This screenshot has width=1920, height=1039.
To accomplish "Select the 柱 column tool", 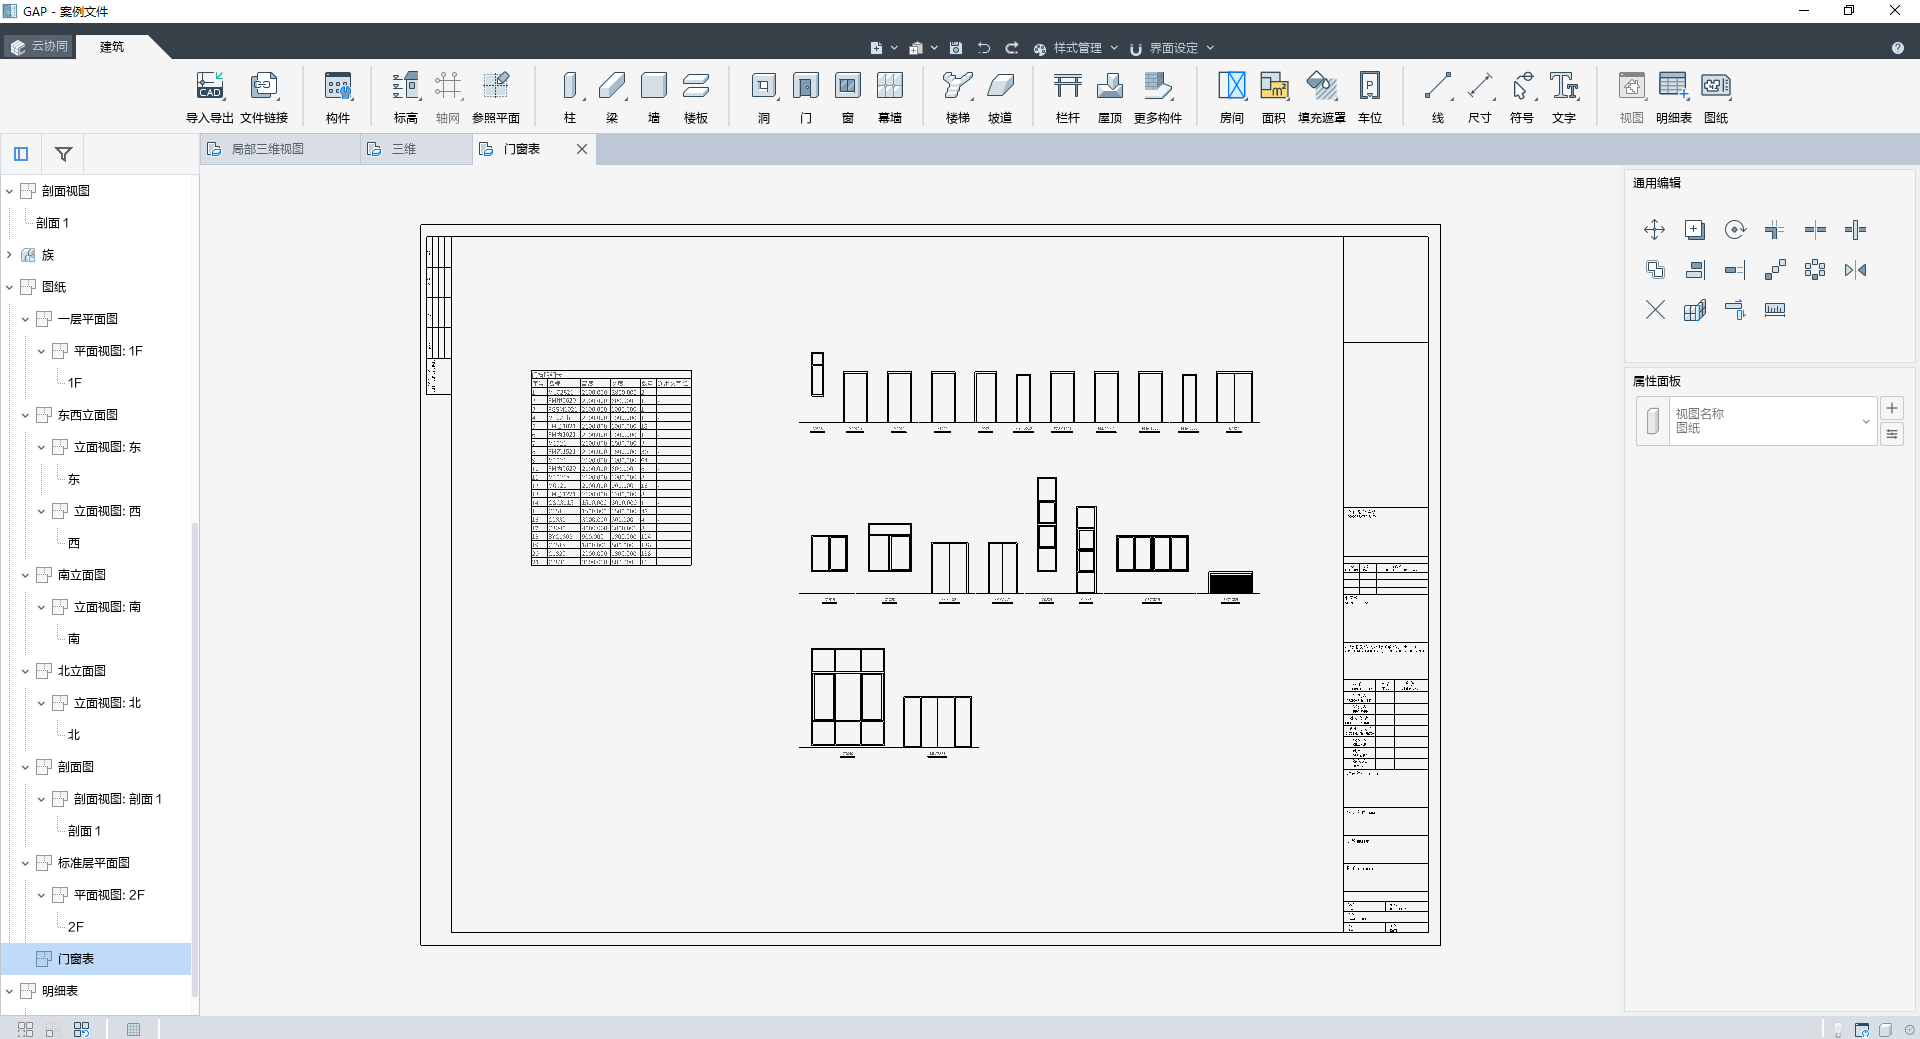I will (x=570, y=97).
